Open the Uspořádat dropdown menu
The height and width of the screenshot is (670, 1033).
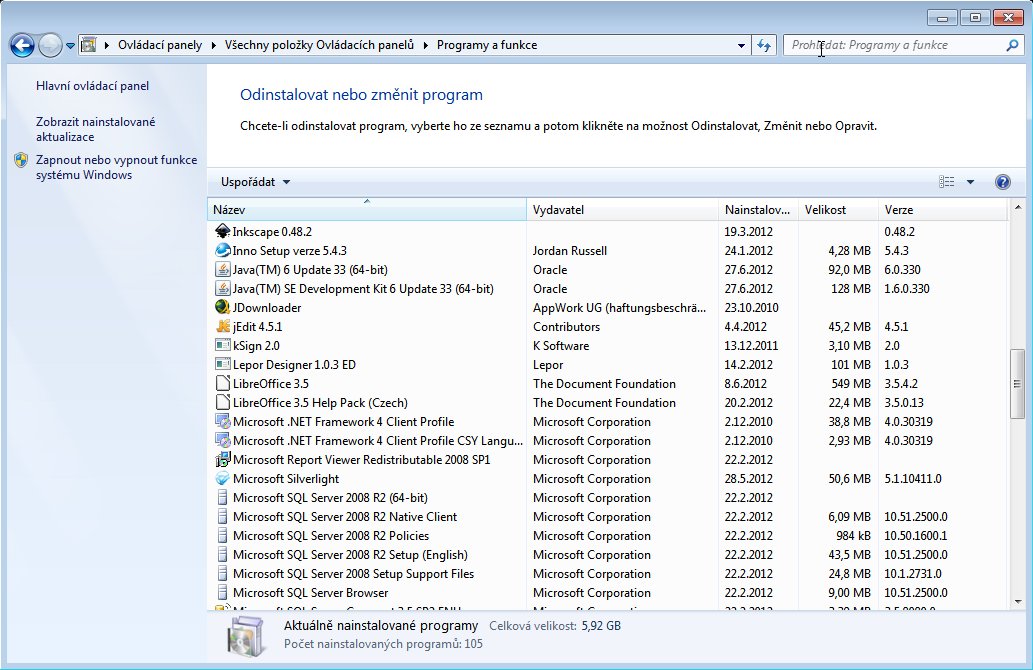256,182
